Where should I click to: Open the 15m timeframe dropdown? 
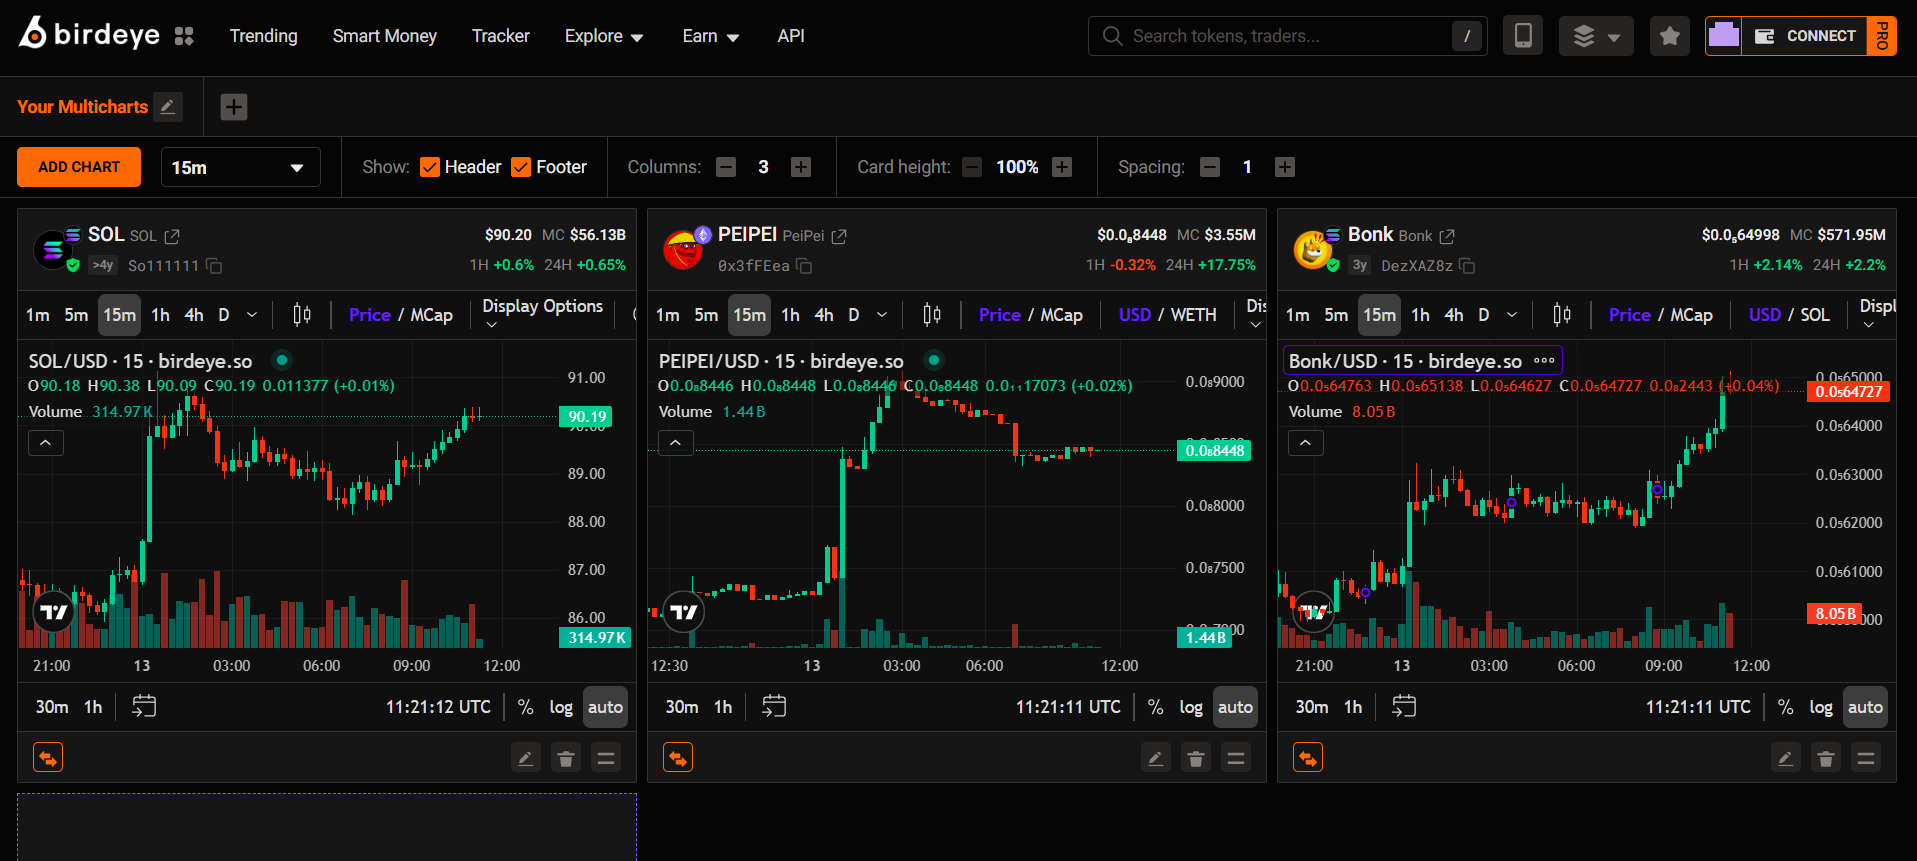click(240, 167)
